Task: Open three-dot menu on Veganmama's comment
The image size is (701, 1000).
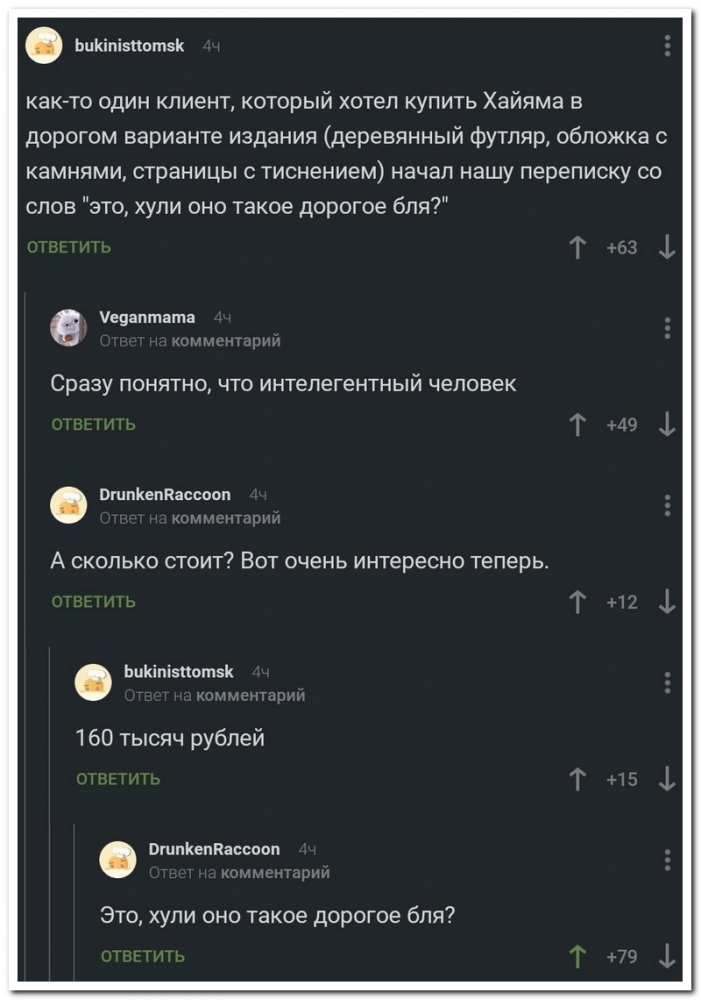Action: (x=668, y=327)
